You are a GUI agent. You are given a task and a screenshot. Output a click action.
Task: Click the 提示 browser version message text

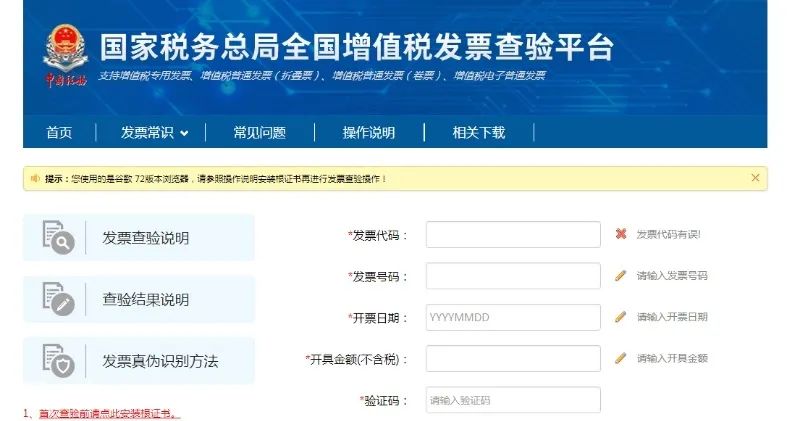pyautogui.click(x=215, y=178)
